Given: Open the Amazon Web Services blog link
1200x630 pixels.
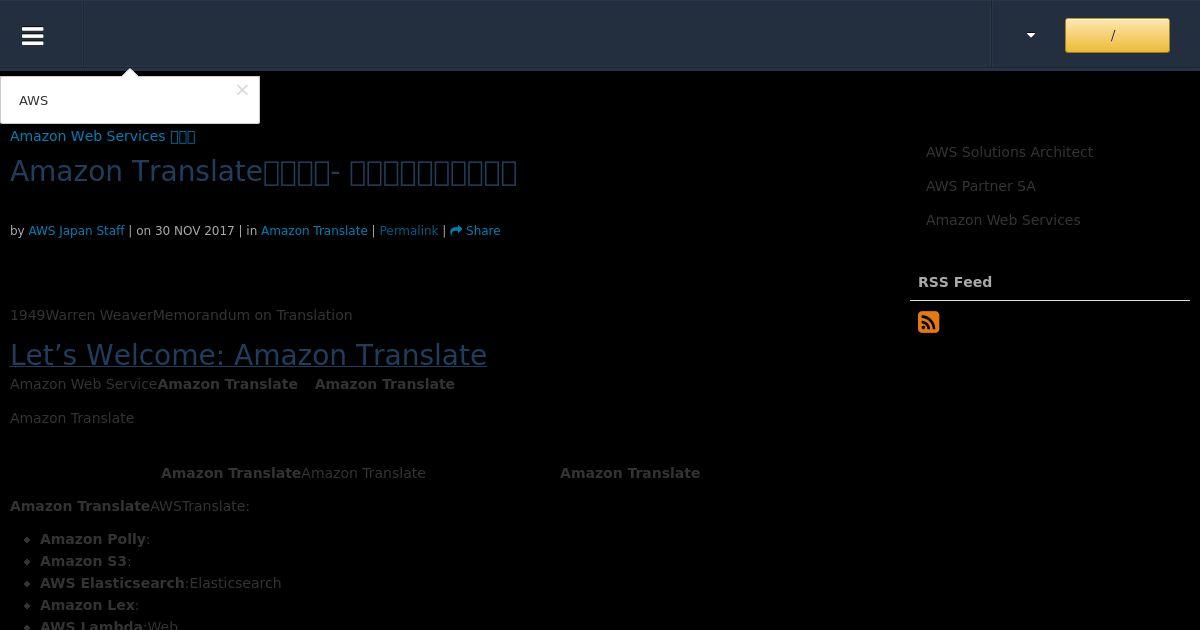Looking at the screenshot, I should tap(102, 136).
